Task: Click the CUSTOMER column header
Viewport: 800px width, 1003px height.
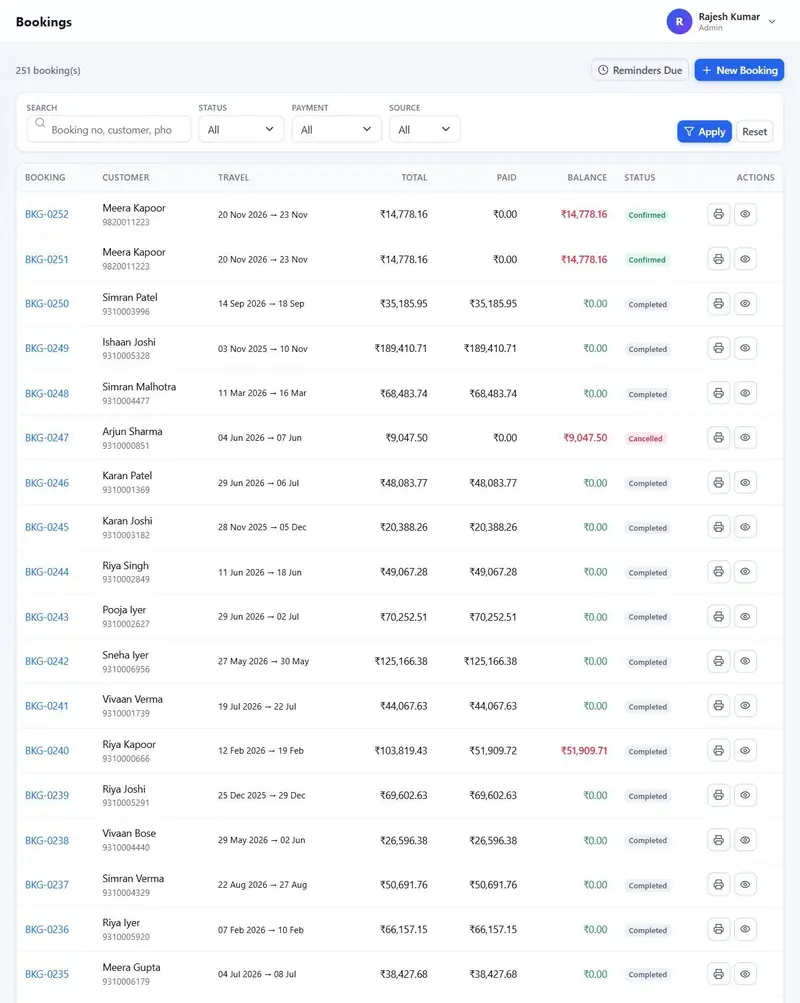Action: coord(125,177)
